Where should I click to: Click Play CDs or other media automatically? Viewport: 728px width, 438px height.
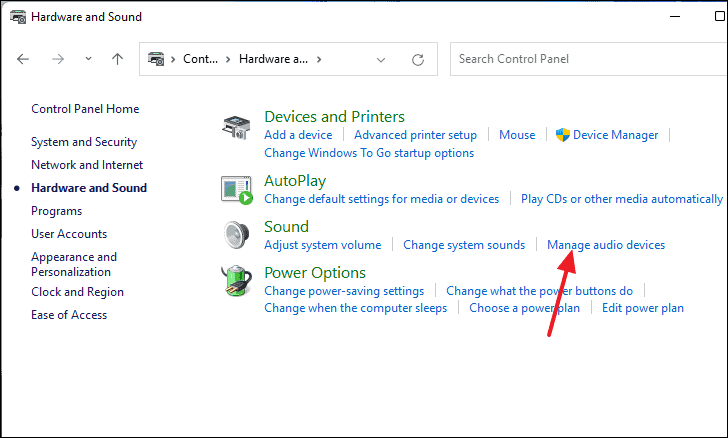(622, 199)
